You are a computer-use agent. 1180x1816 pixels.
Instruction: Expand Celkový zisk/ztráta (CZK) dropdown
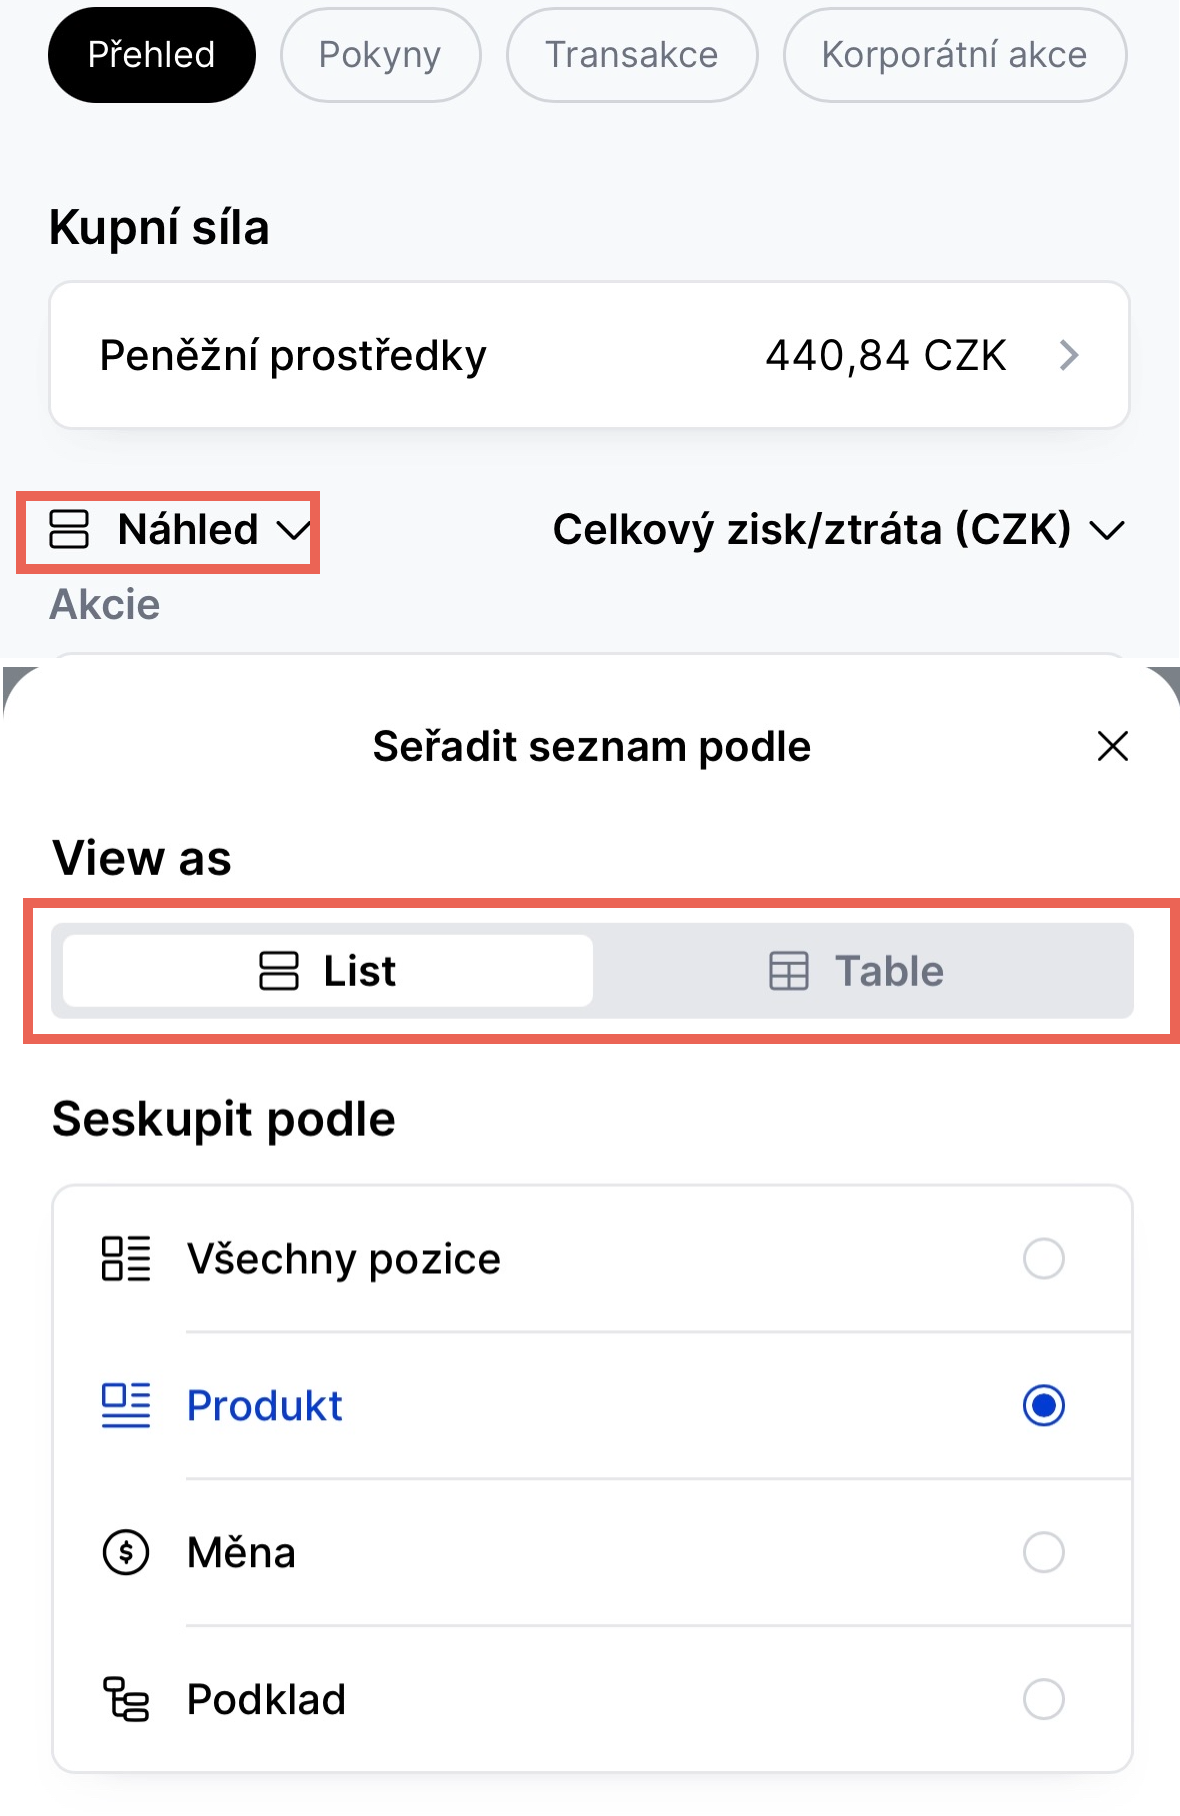tap(1106, 530)
